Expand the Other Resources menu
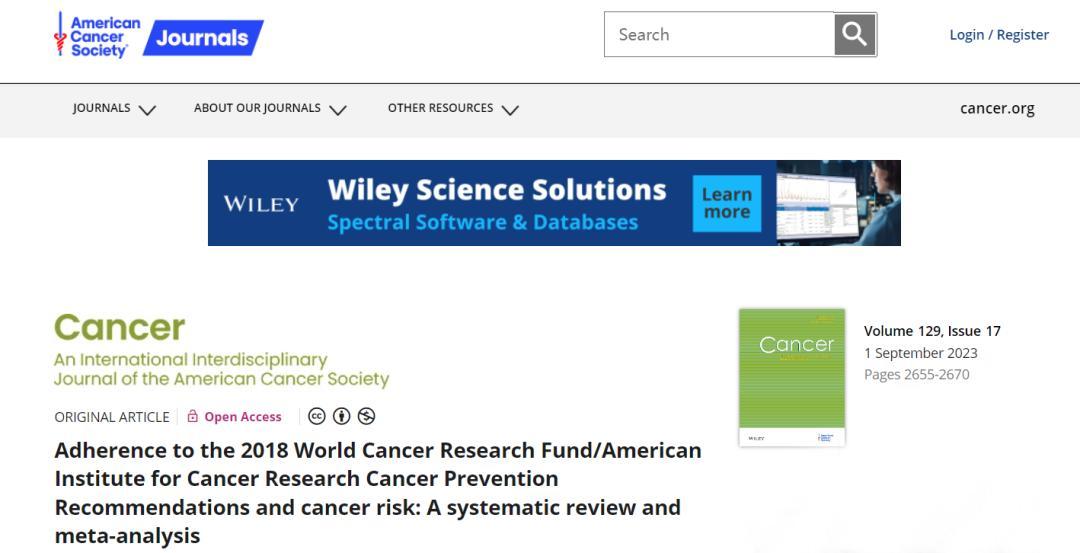Screen dimensions: 1080x553 (x=453, y=109)
